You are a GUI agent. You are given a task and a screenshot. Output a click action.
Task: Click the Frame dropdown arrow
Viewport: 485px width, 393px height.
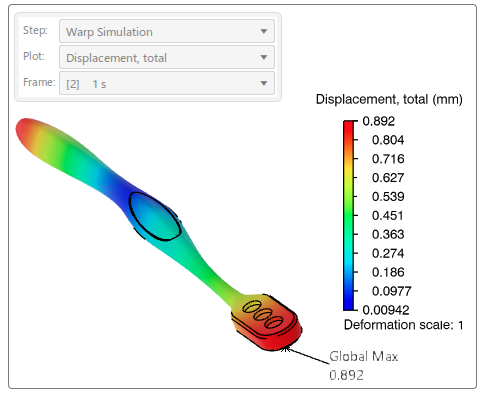(x=264, y=83)
